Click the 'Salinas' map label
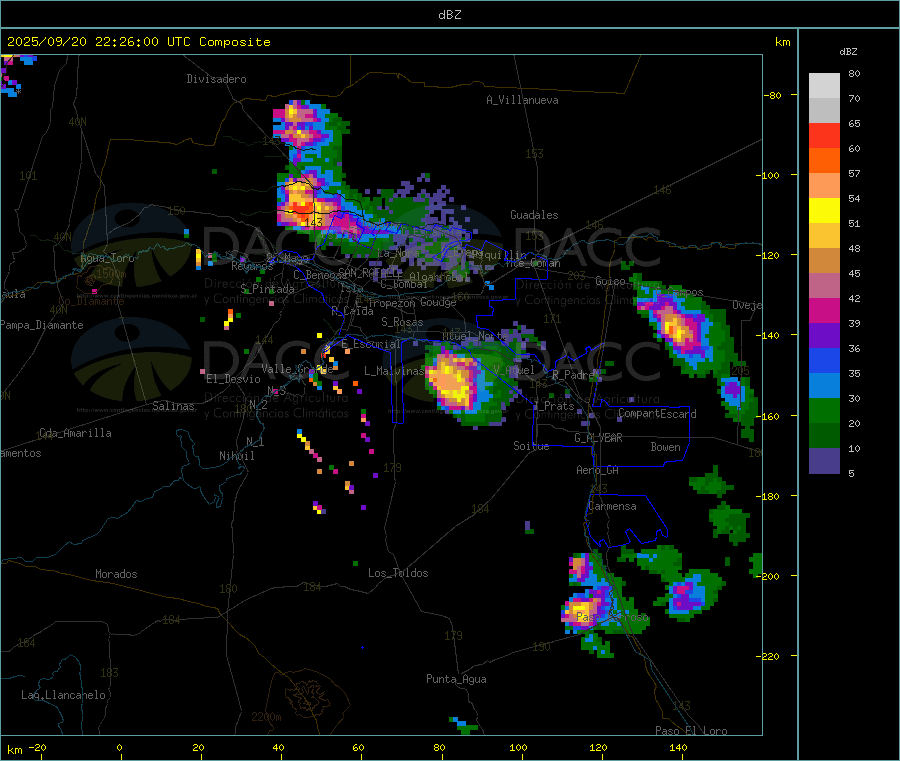 click(x=173, y=406)
